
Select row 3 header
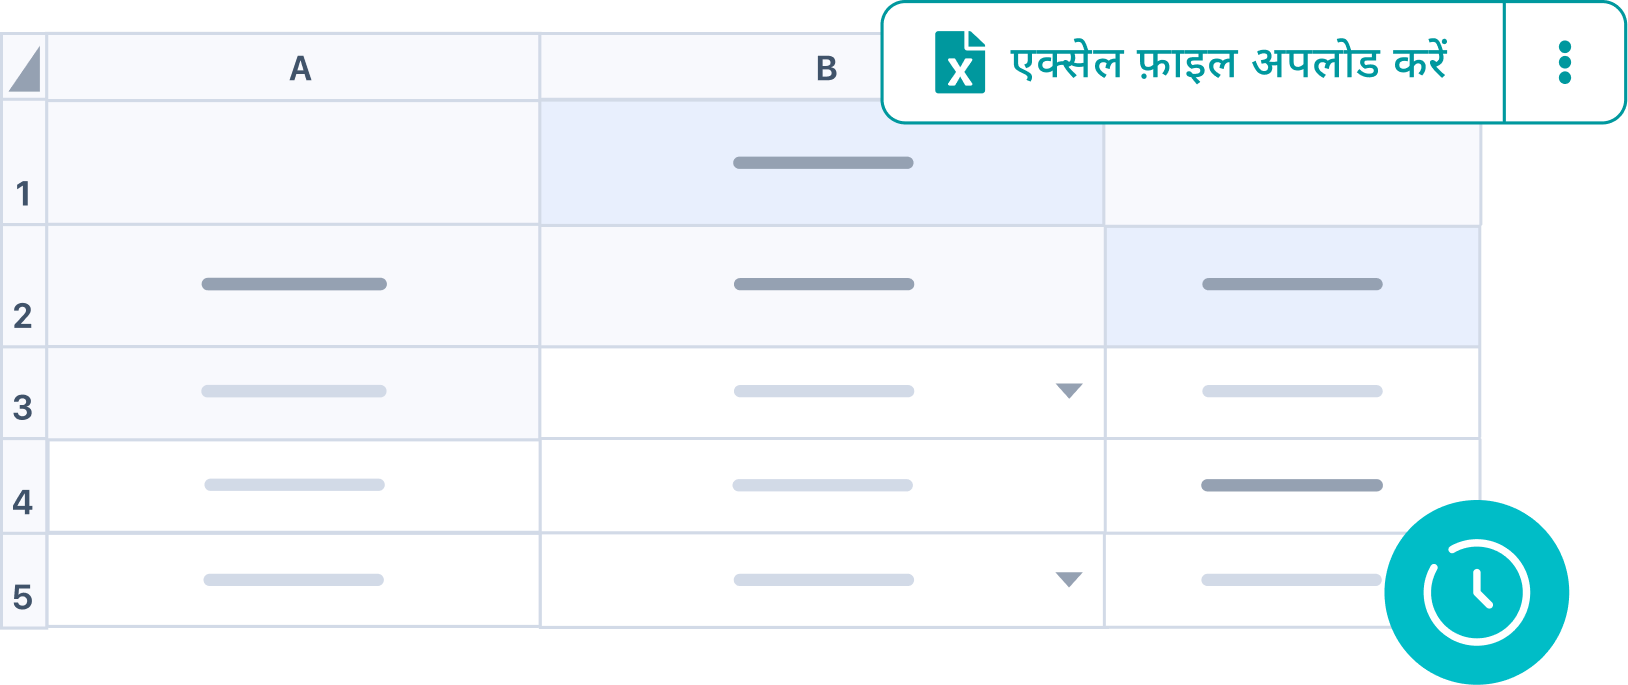[23, 393]
